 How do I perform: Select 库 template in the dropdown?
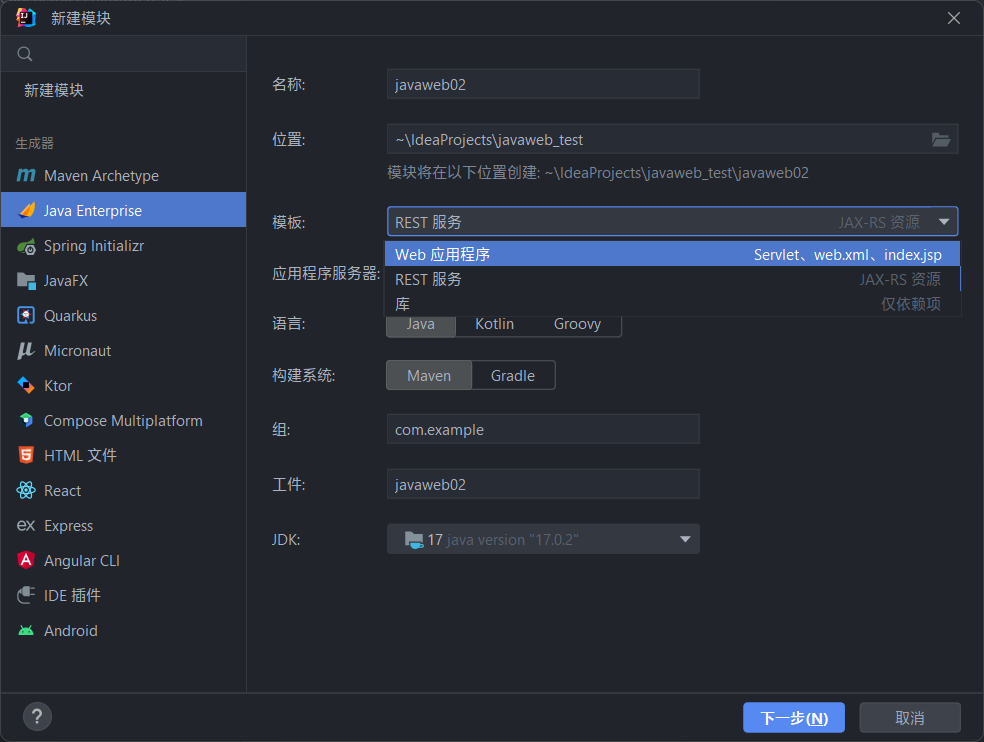point(403,303)
